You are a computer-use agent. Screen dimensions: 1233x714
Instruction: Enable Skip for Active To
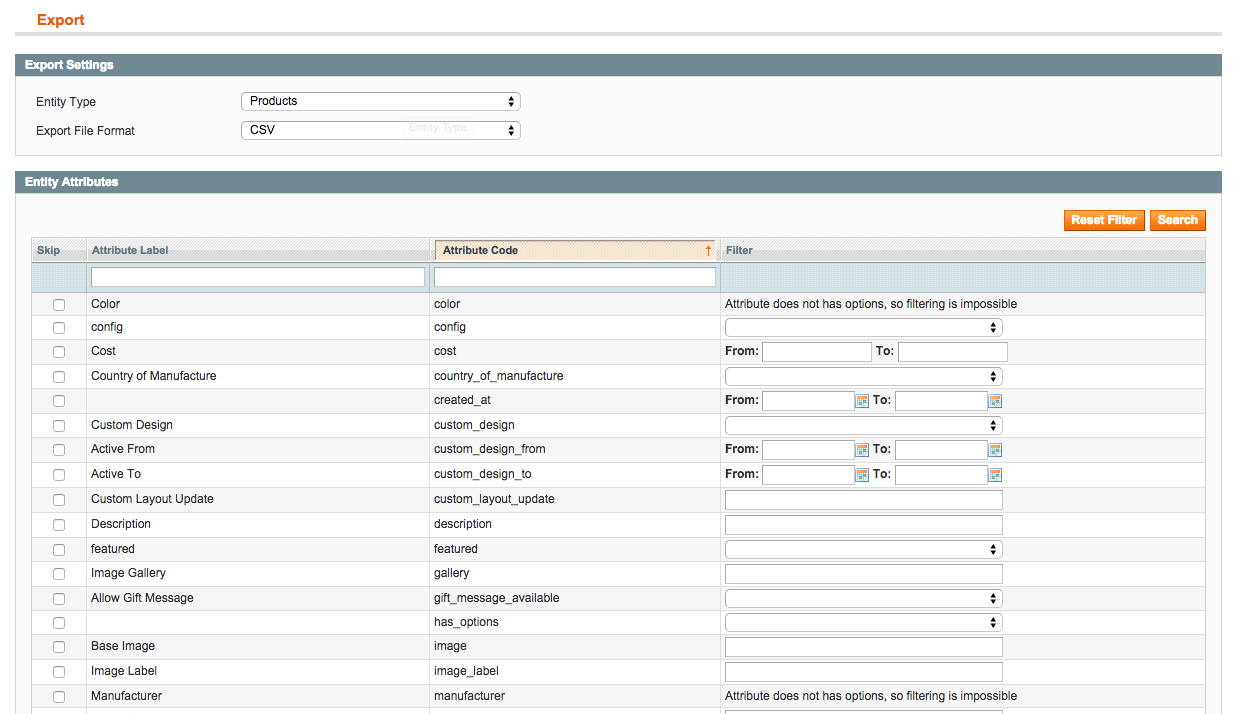pyautogui.click(x=59, y=475)
